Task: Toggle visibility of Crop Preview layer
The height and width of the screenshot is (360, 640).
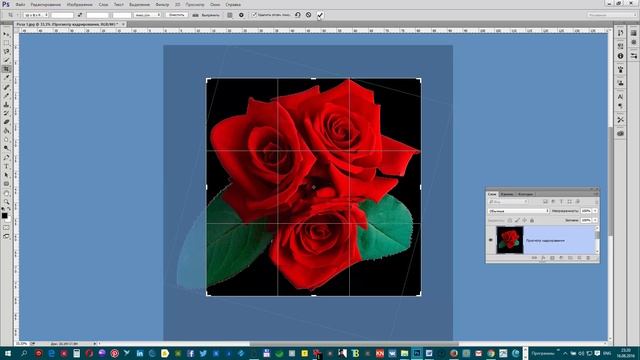Action: click(x=491, y=240)
